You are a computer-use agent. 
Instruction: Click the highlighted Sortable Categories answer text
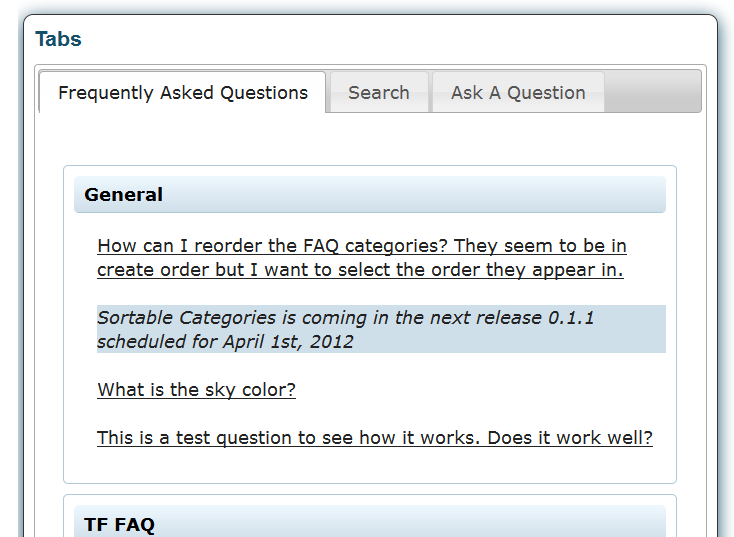tap(381, 329)
